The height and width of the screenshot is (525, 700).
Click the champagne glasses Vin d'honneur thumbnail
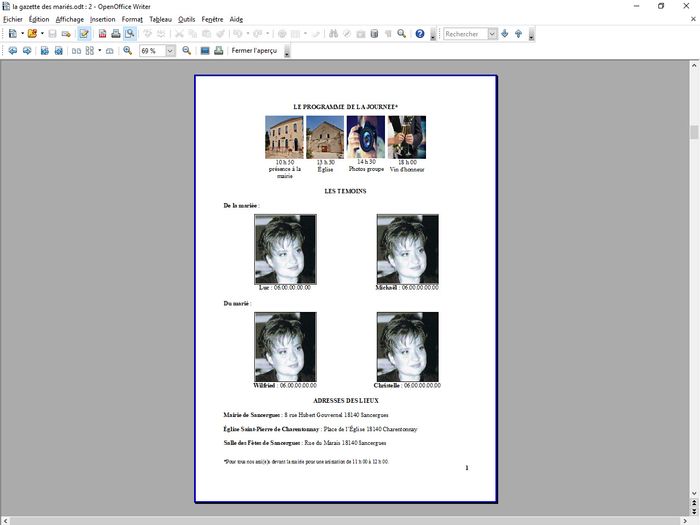(x=407, y=137)
